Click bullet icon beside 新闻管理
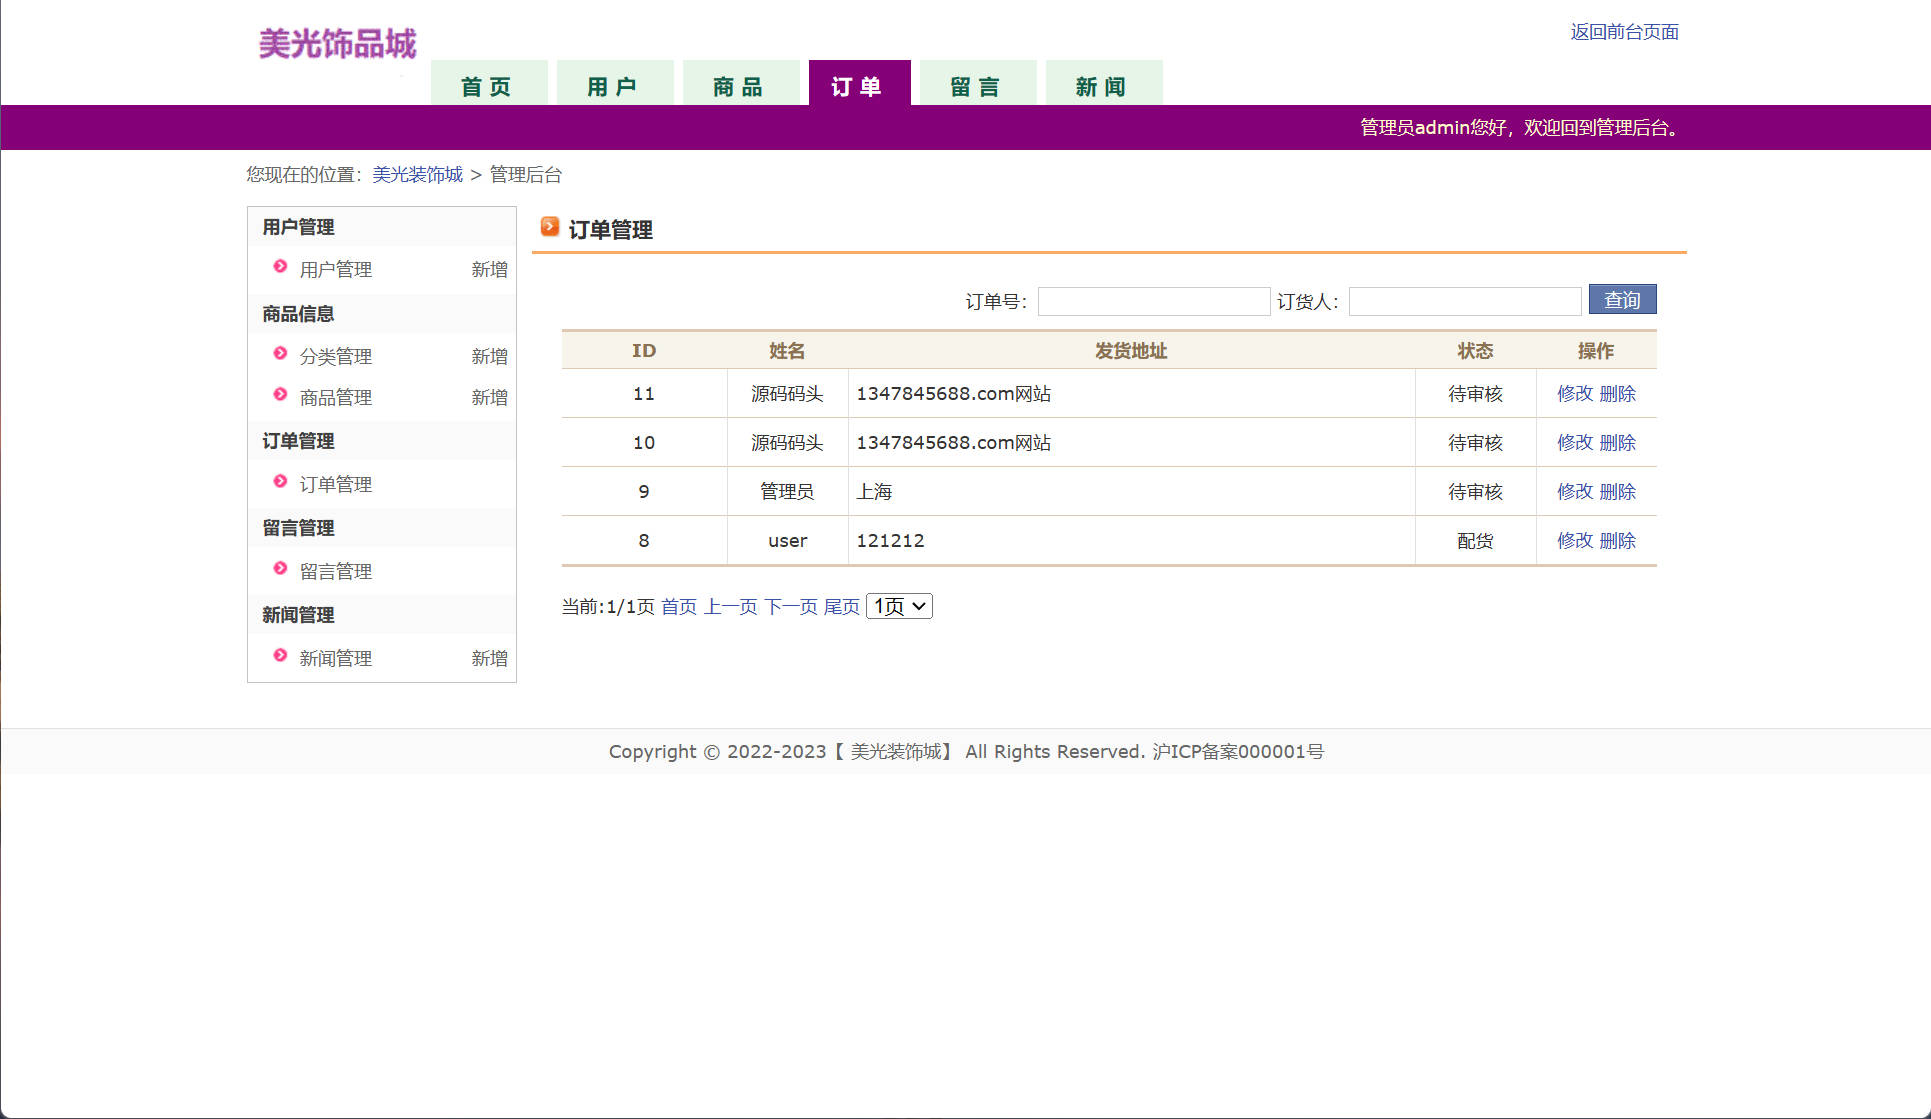 click(x=280, y=656)
